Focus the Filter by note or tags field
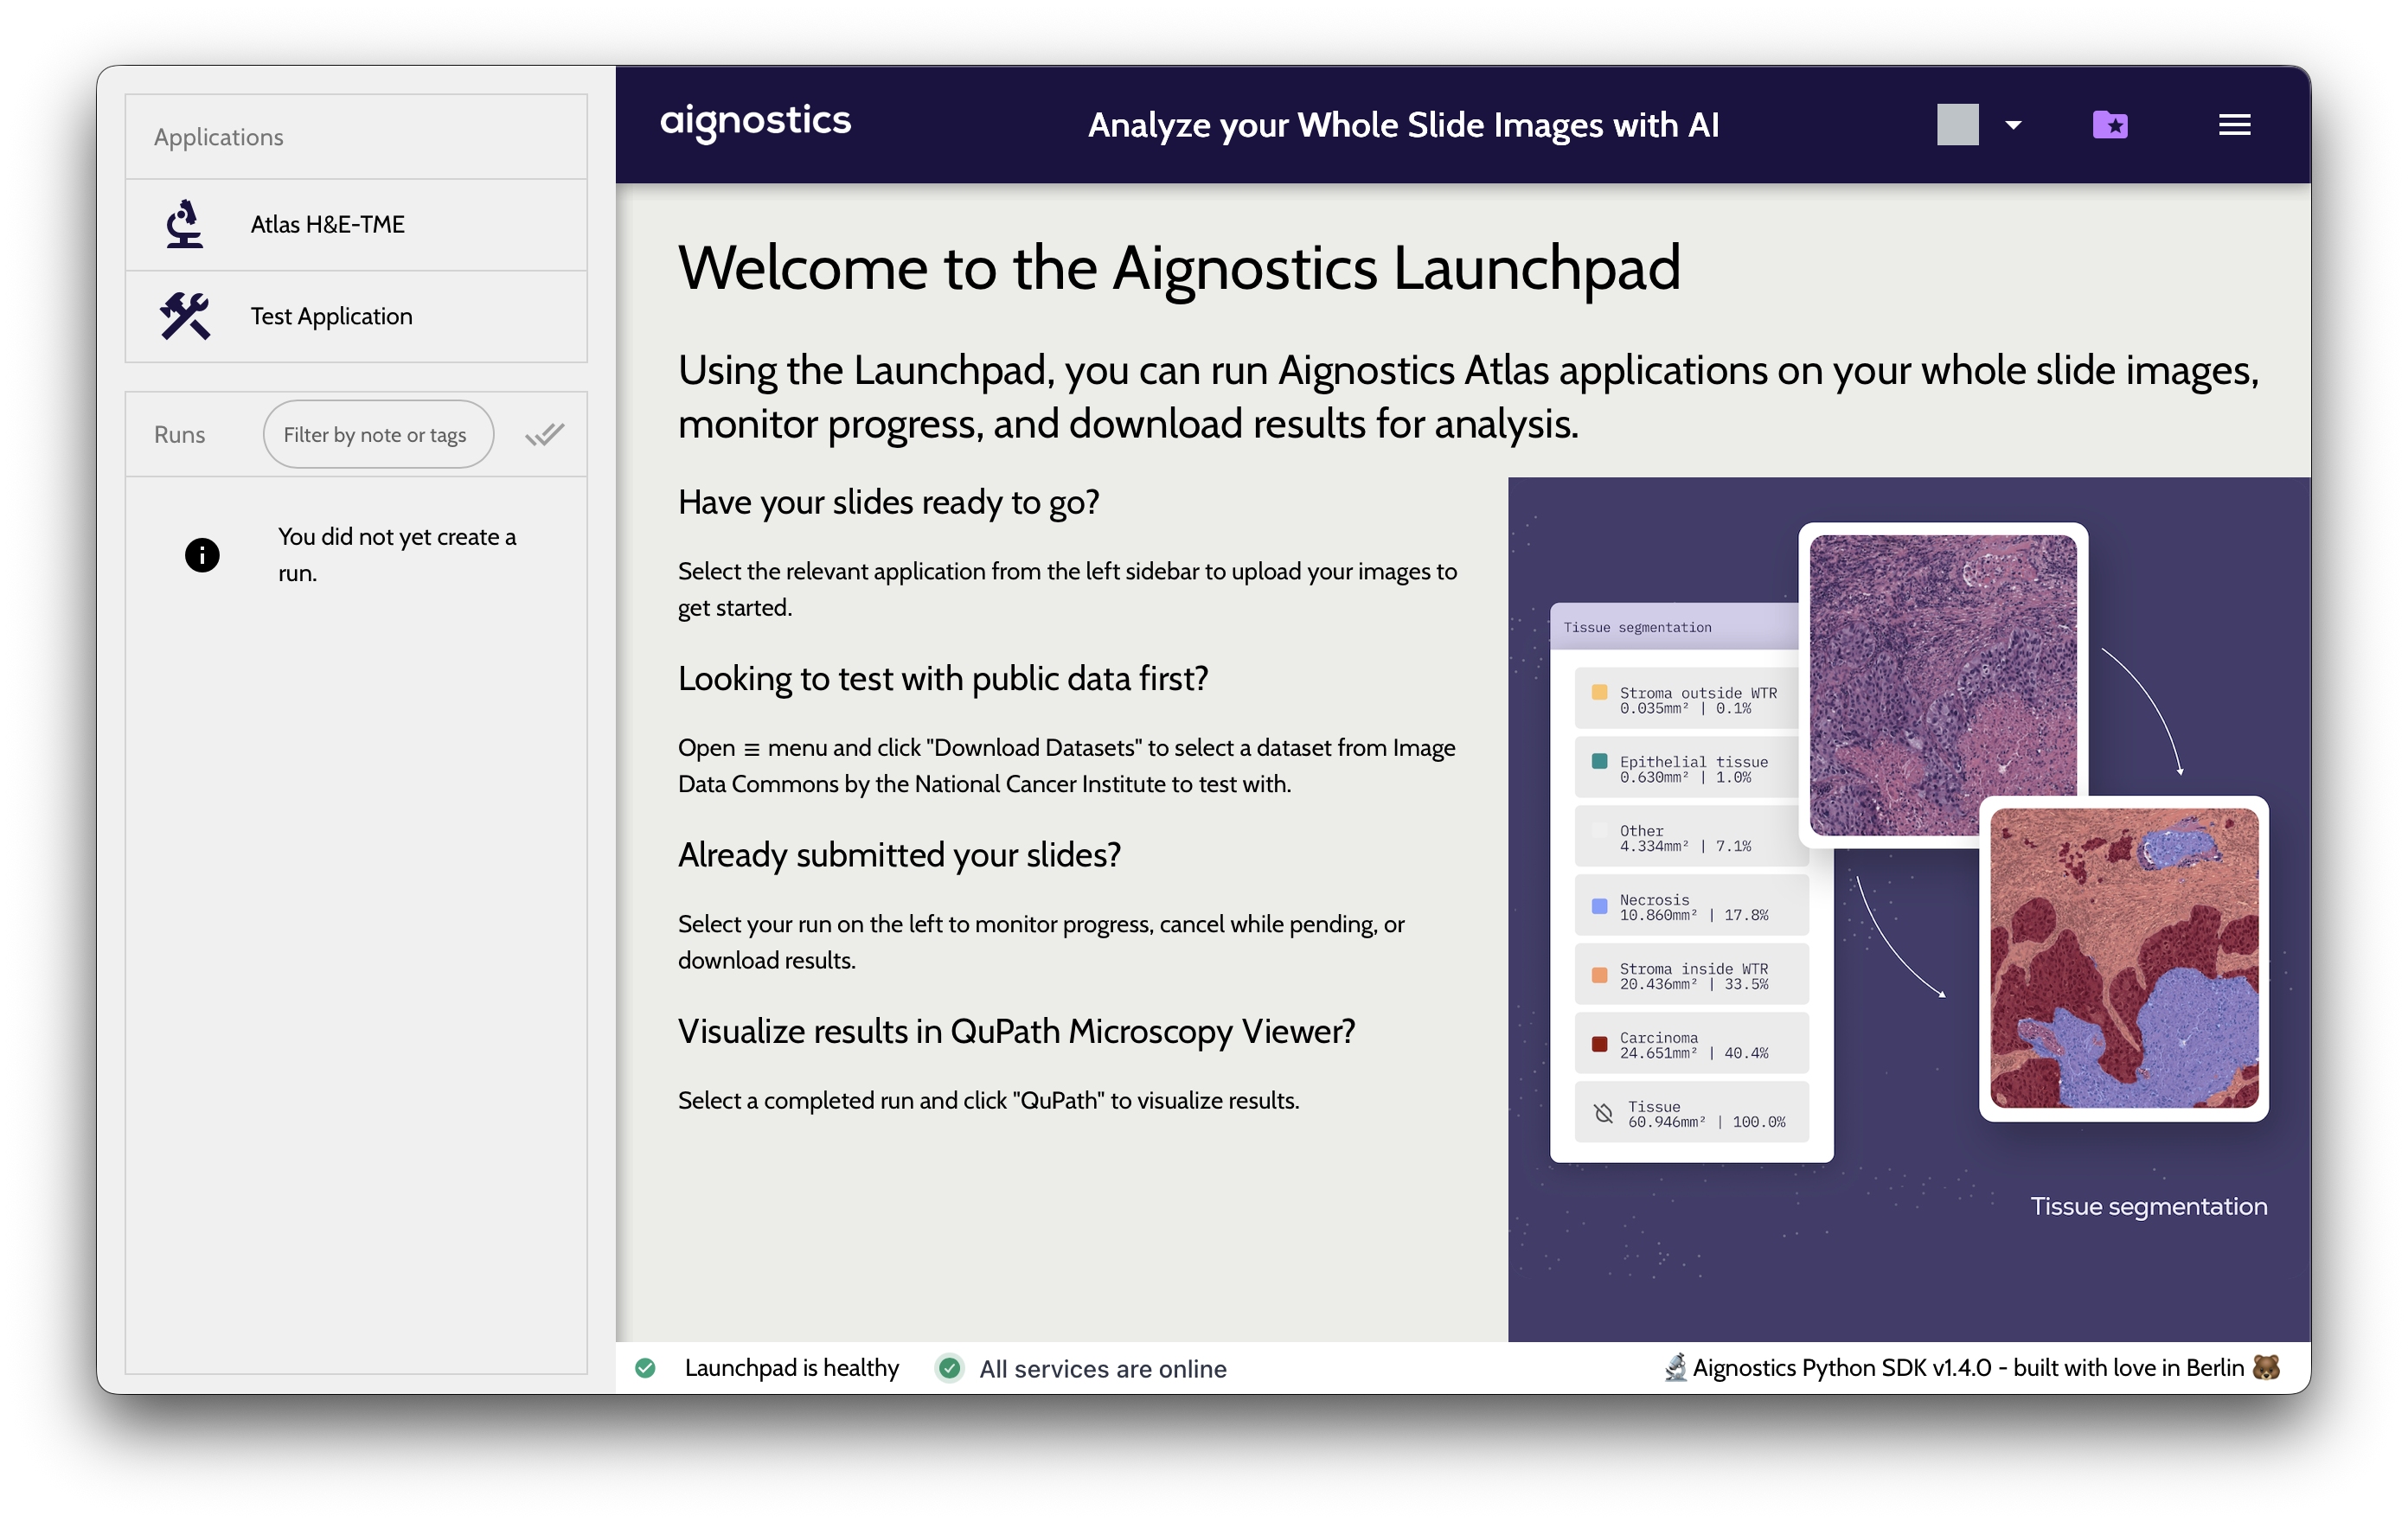The width and height of the screenshot is (2408, 1522). point(378,434)
